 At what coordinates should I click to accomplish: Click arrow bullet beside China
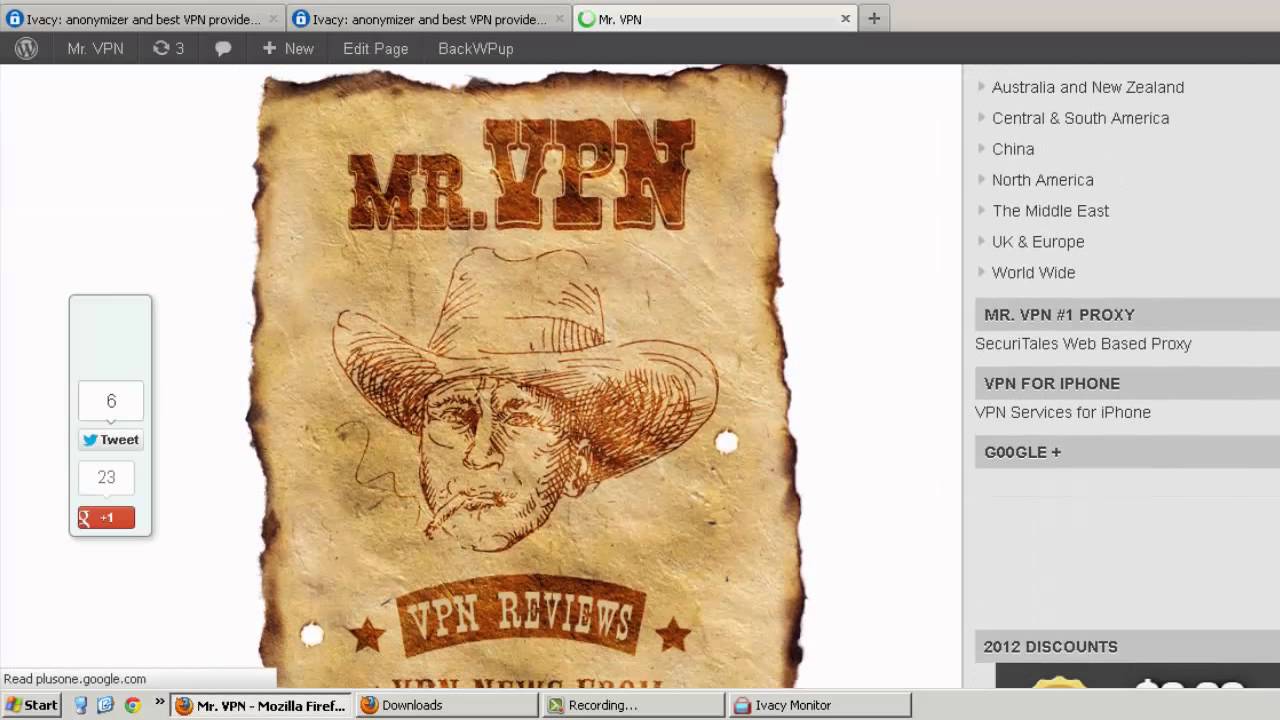tap(982, 149)
